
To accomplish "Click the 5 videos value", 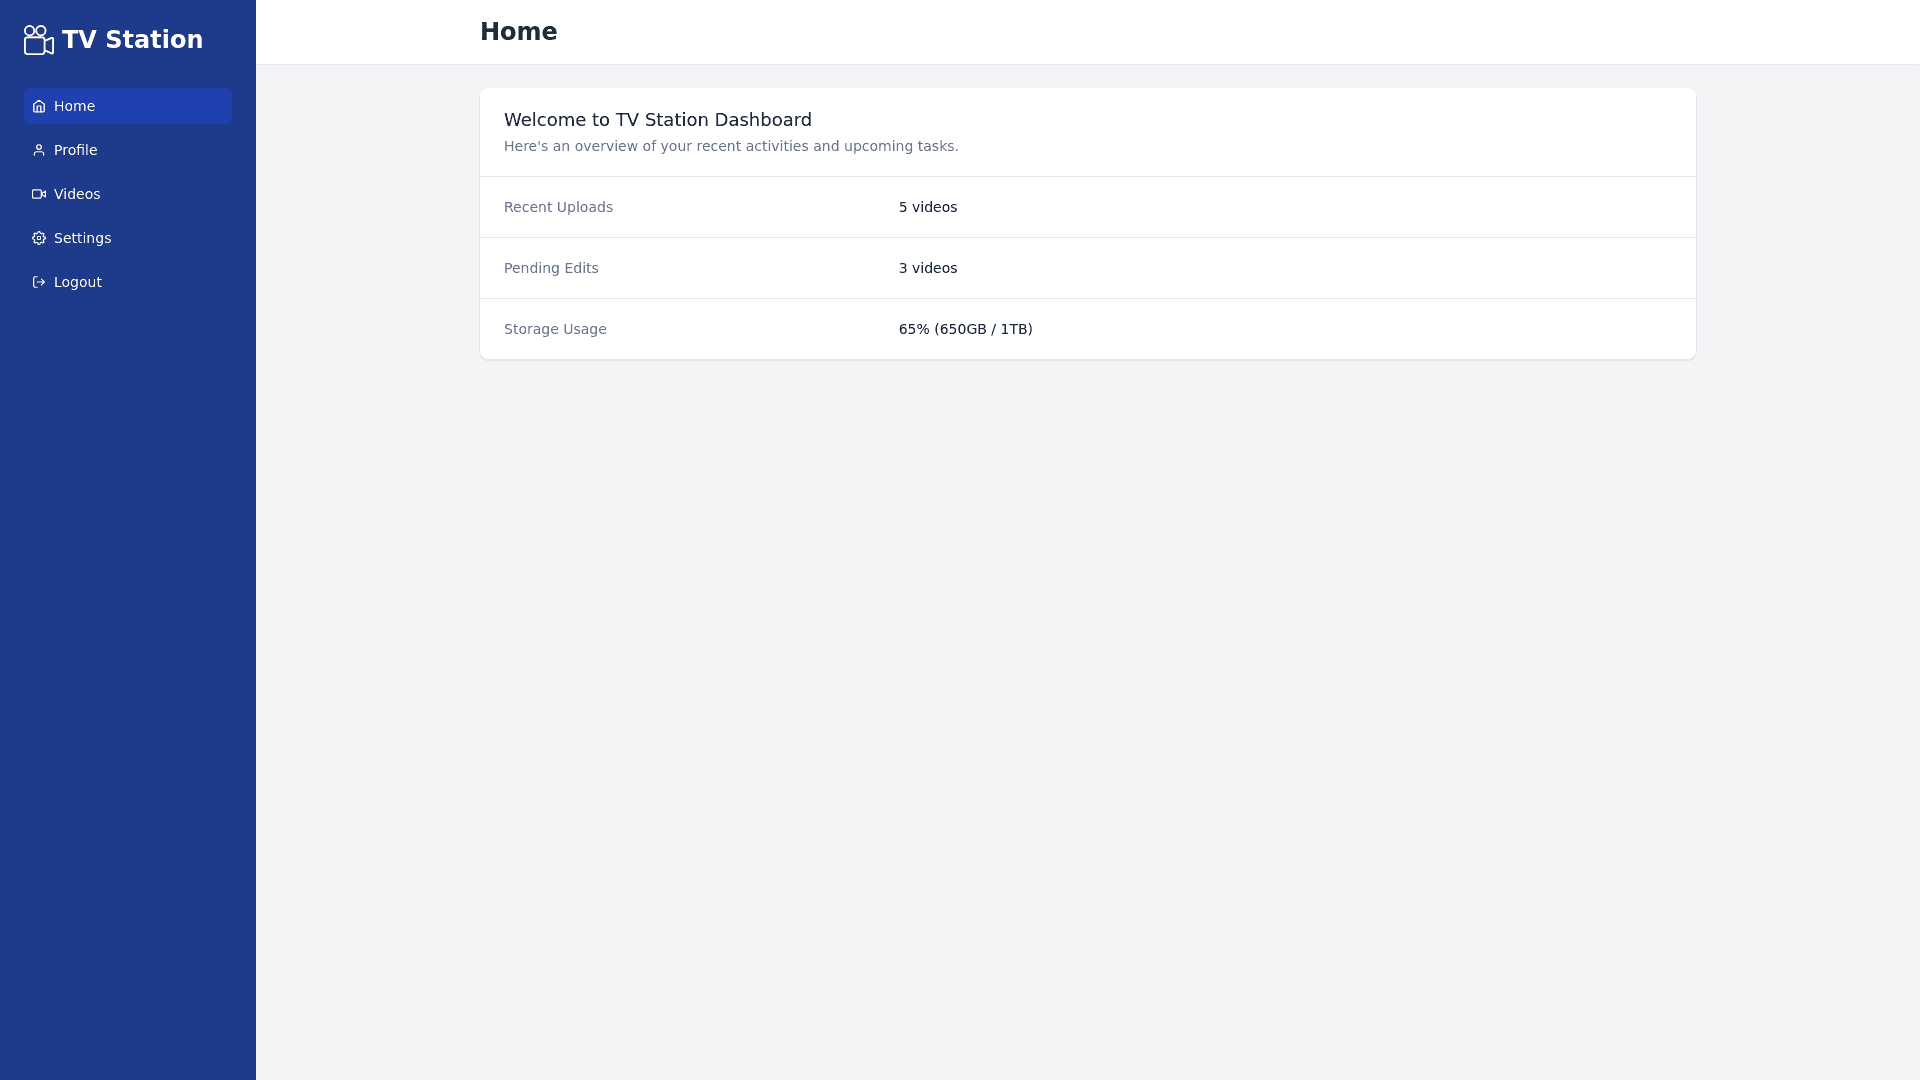I will (x=927, y=207).
